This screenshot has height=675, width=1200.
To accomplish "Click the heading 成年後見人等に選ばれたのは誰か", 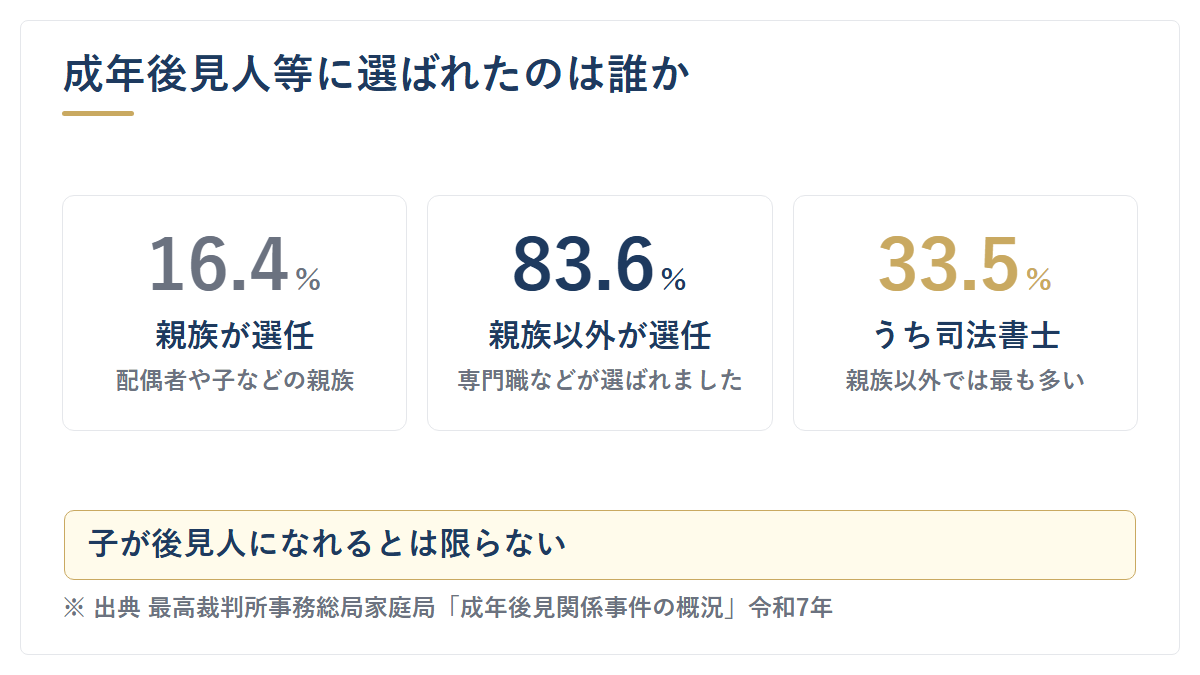I will (377, 76).
